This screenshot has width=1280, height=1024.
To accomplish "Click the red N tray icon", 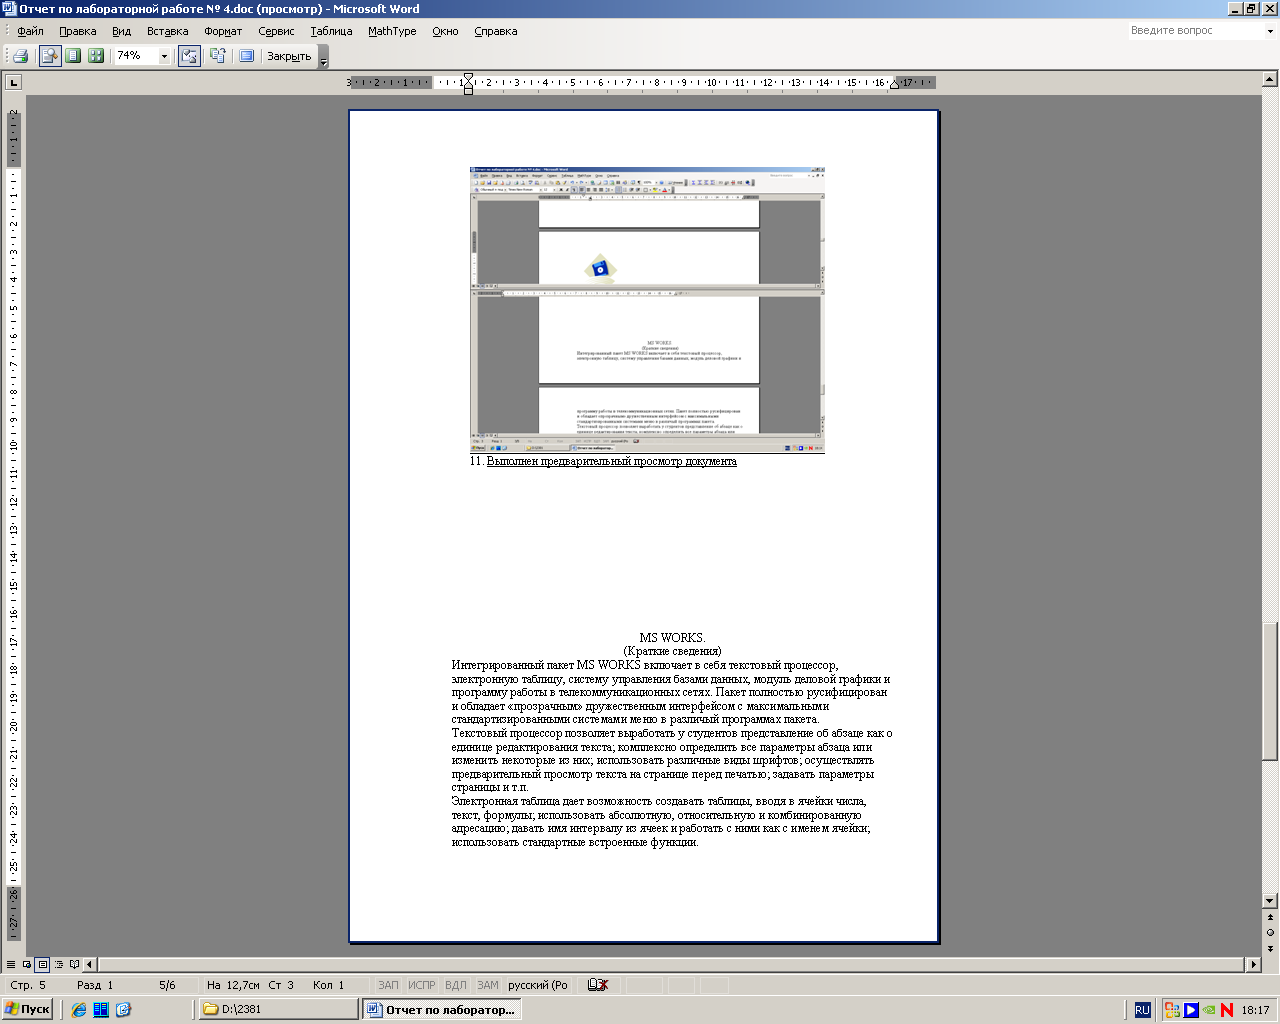I will coord(1227,1010).
